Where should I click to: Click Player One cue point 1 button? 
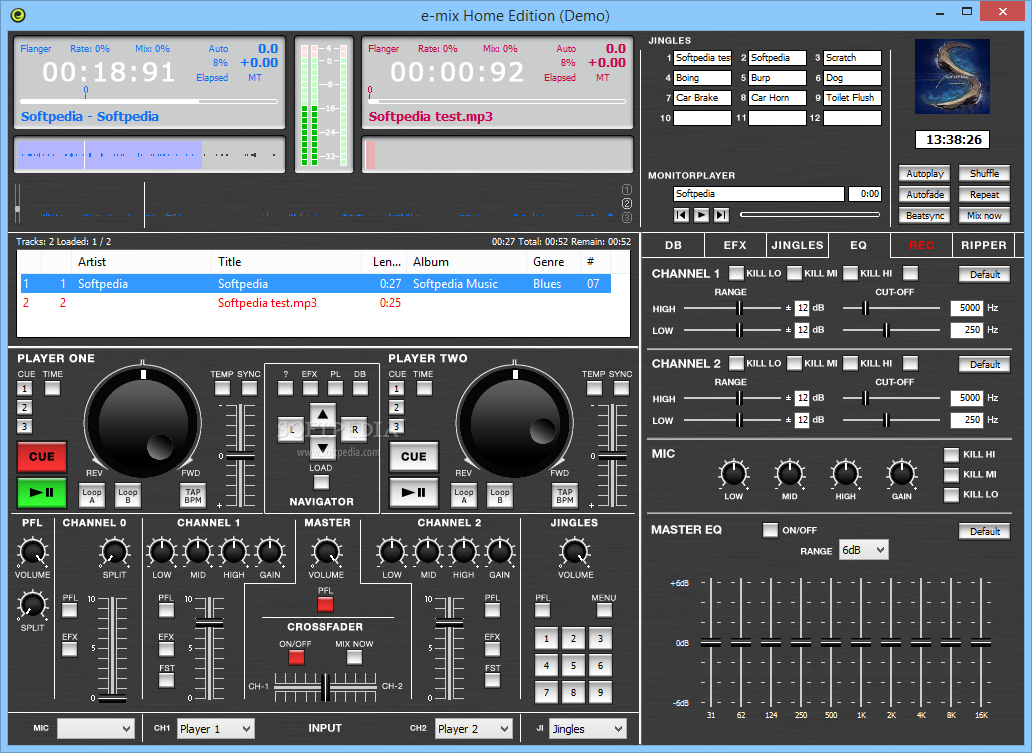click(24, 388)
